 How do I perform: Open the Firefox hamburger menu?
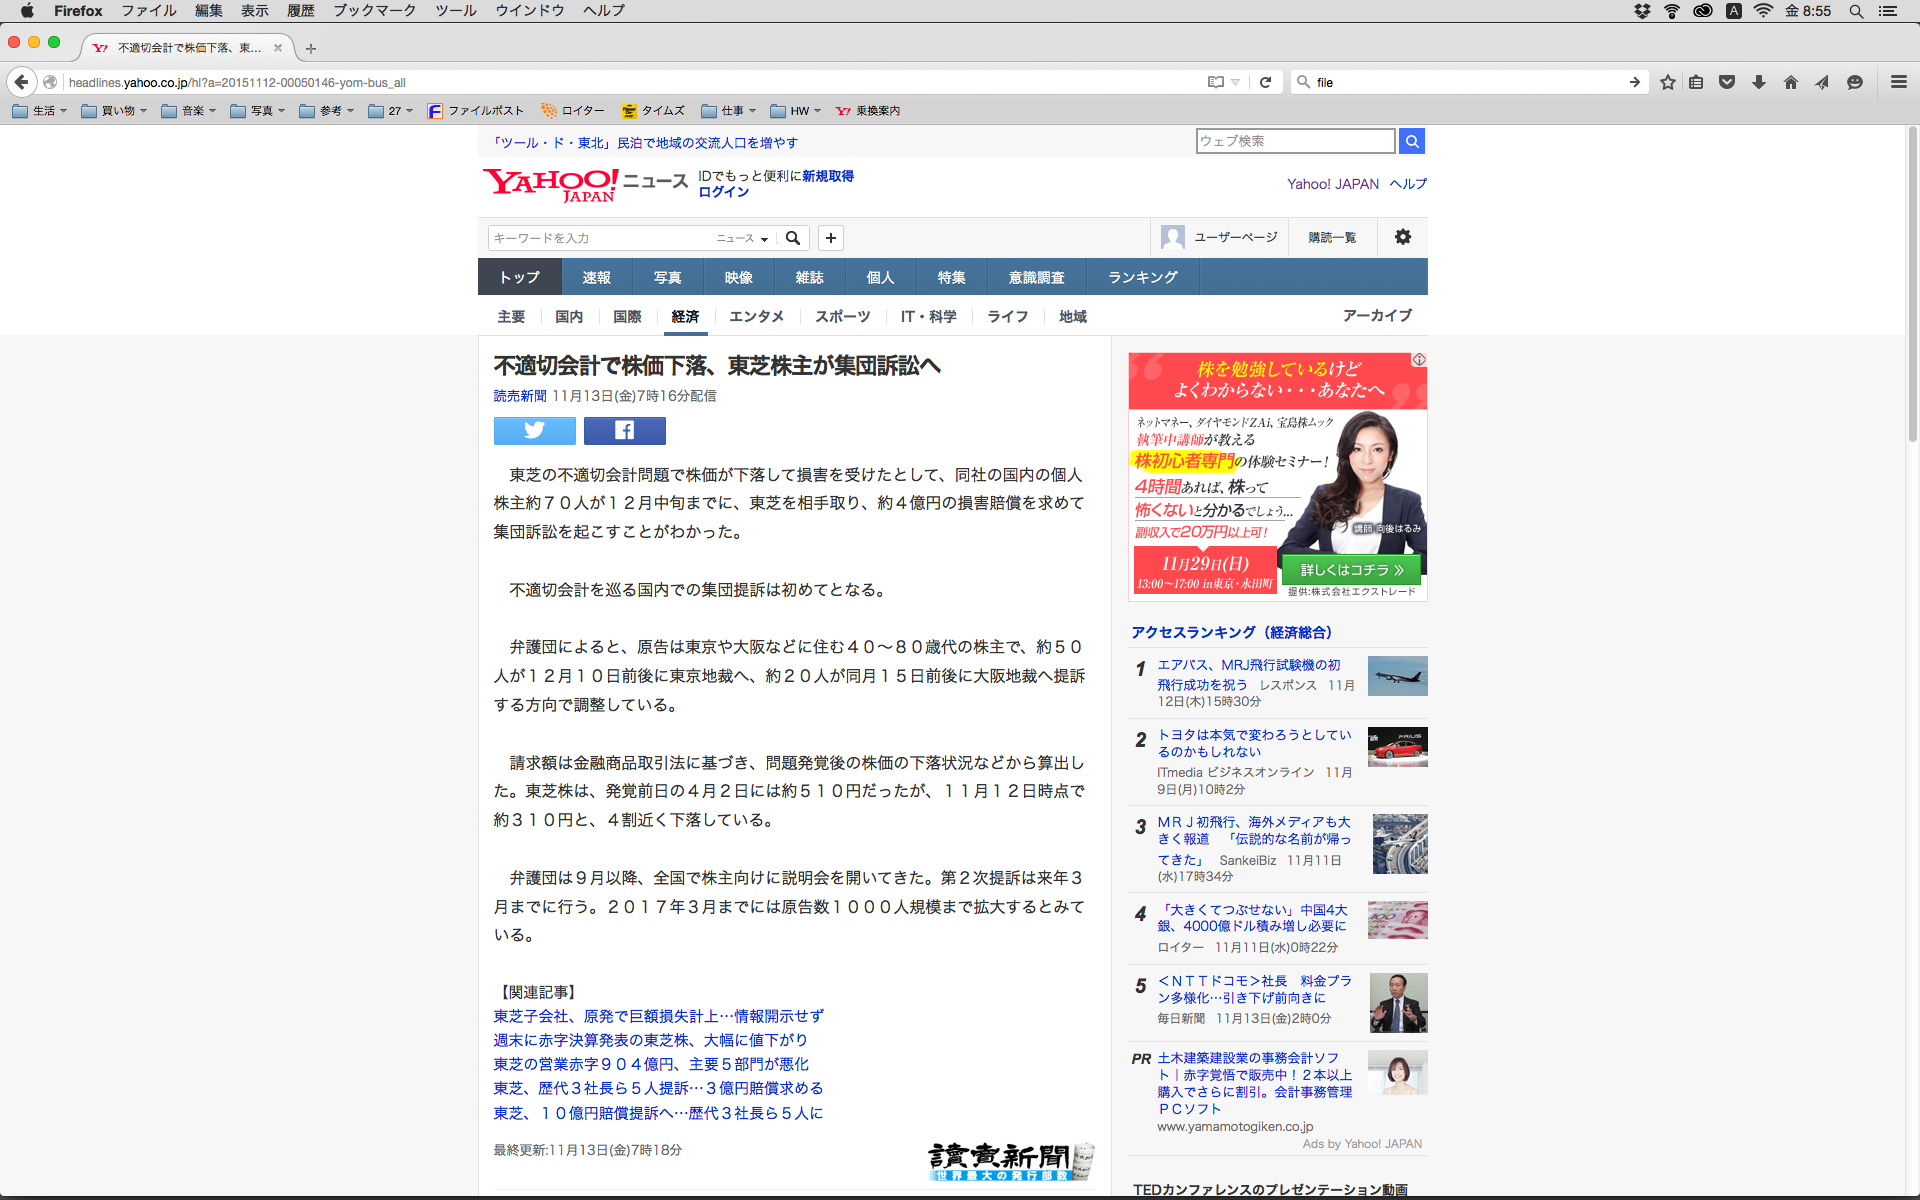[x=1898, y=82]
